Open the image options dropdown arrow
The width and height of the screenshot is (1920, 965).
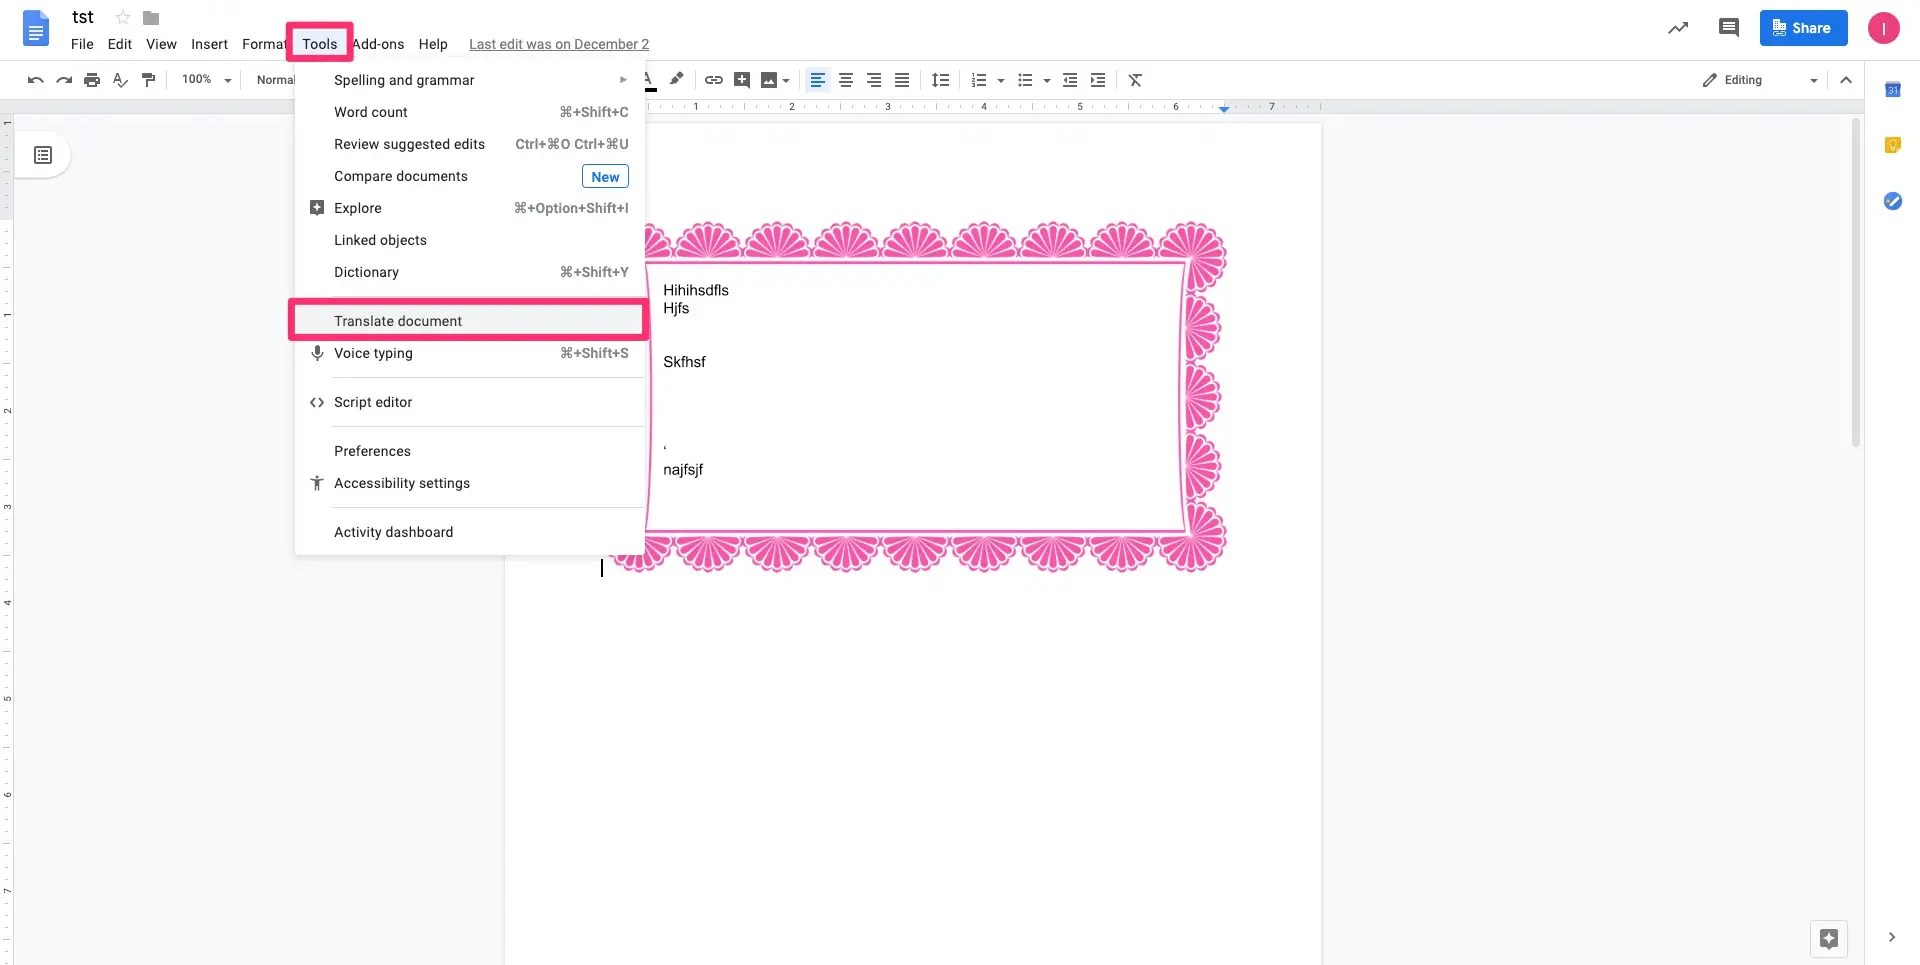point(787,80)
